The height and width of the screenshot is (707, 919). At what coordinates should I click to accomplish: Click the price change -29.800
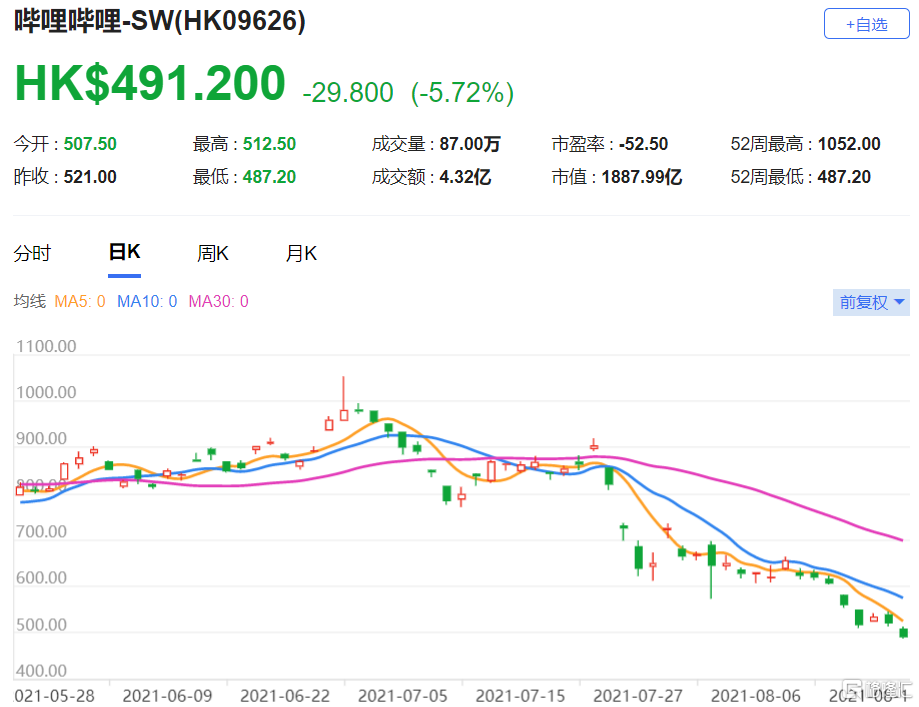pyautogui.click(x=348, y=93)
